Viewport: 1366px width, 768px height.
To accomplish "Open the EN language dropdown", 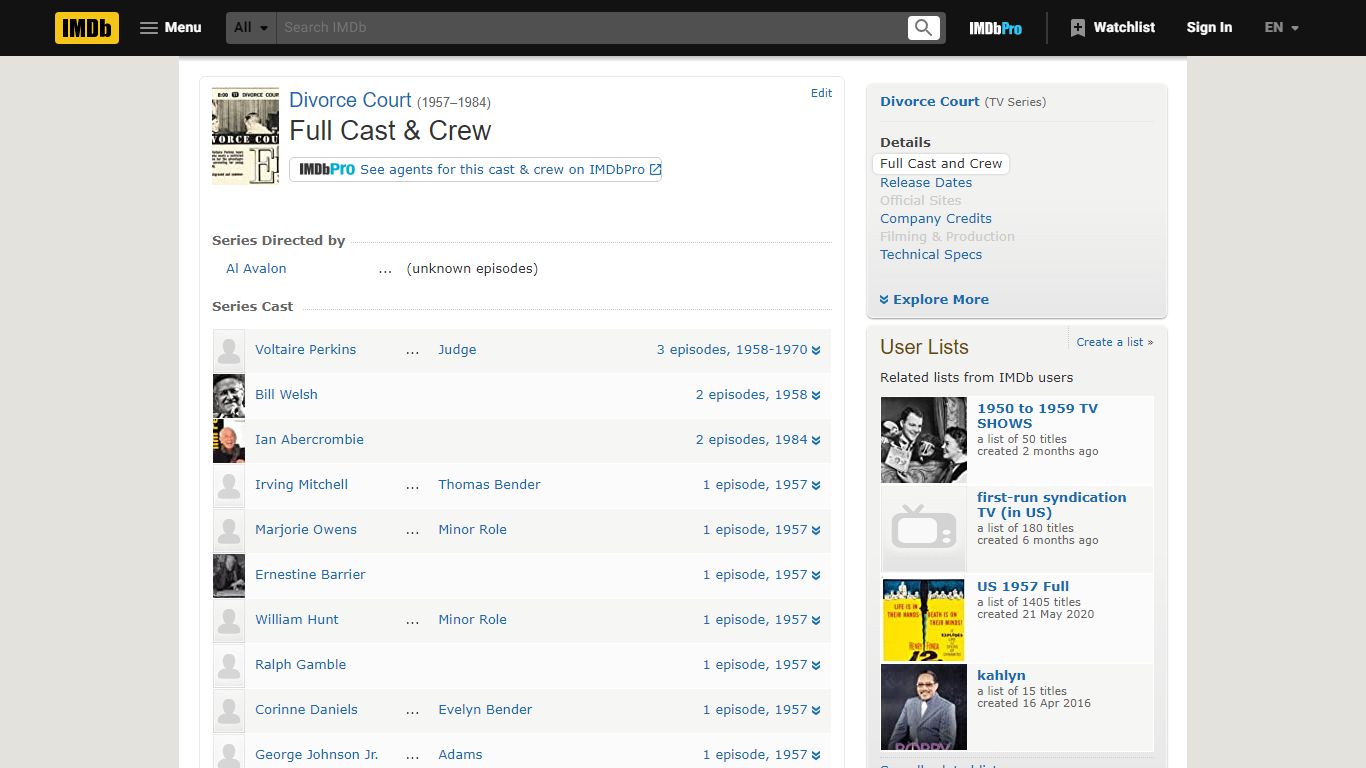I will point(1281,28).
